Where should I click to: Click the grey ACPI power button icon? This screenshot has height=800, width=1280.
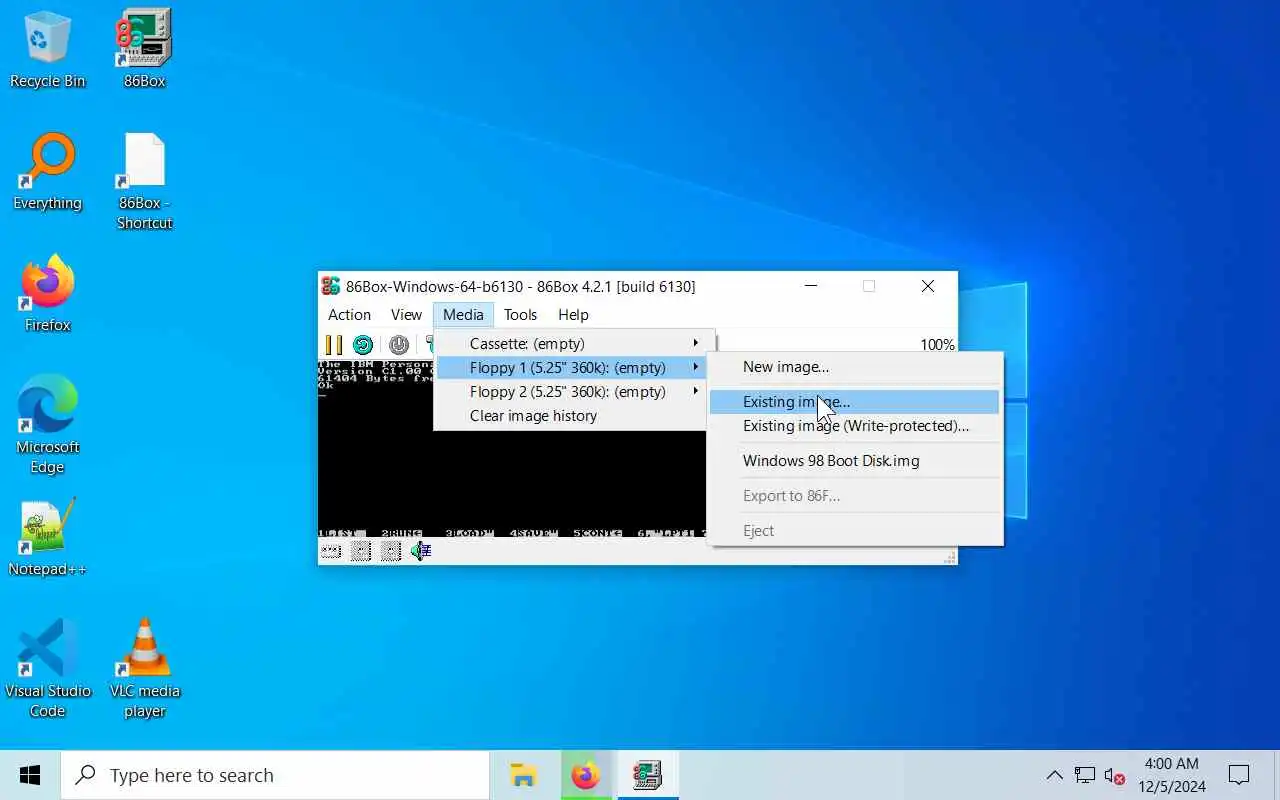tap(399, 345)
